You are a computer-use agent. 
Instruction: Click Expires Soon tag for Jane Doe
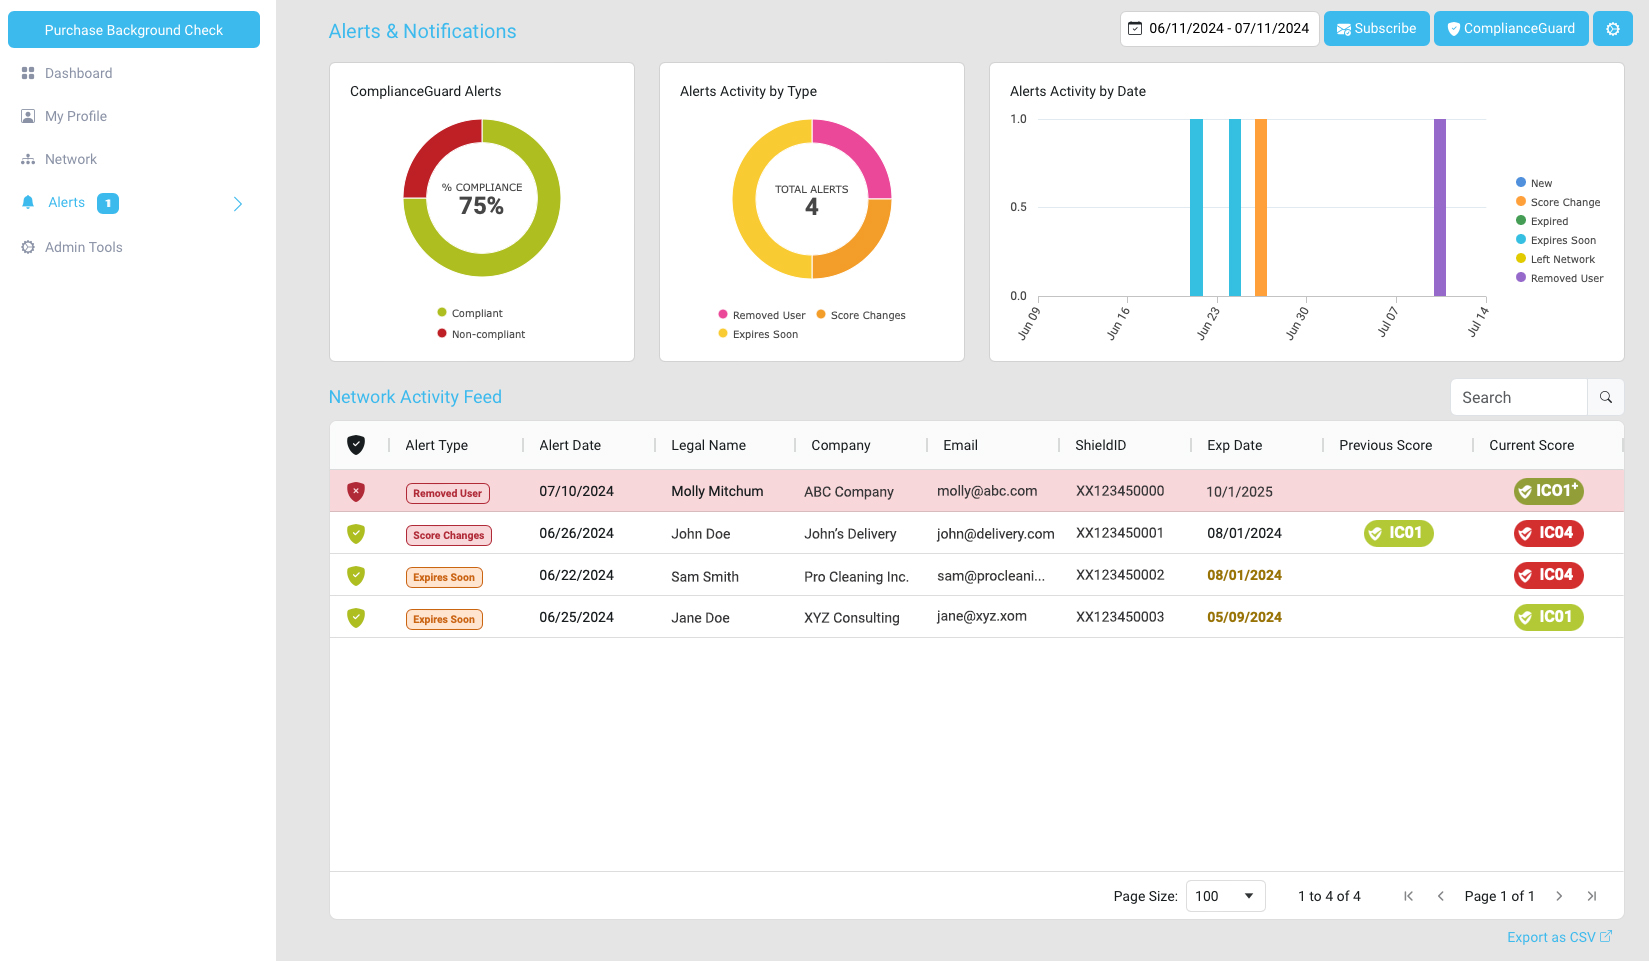pyautogui.click(x=444, y=619)
